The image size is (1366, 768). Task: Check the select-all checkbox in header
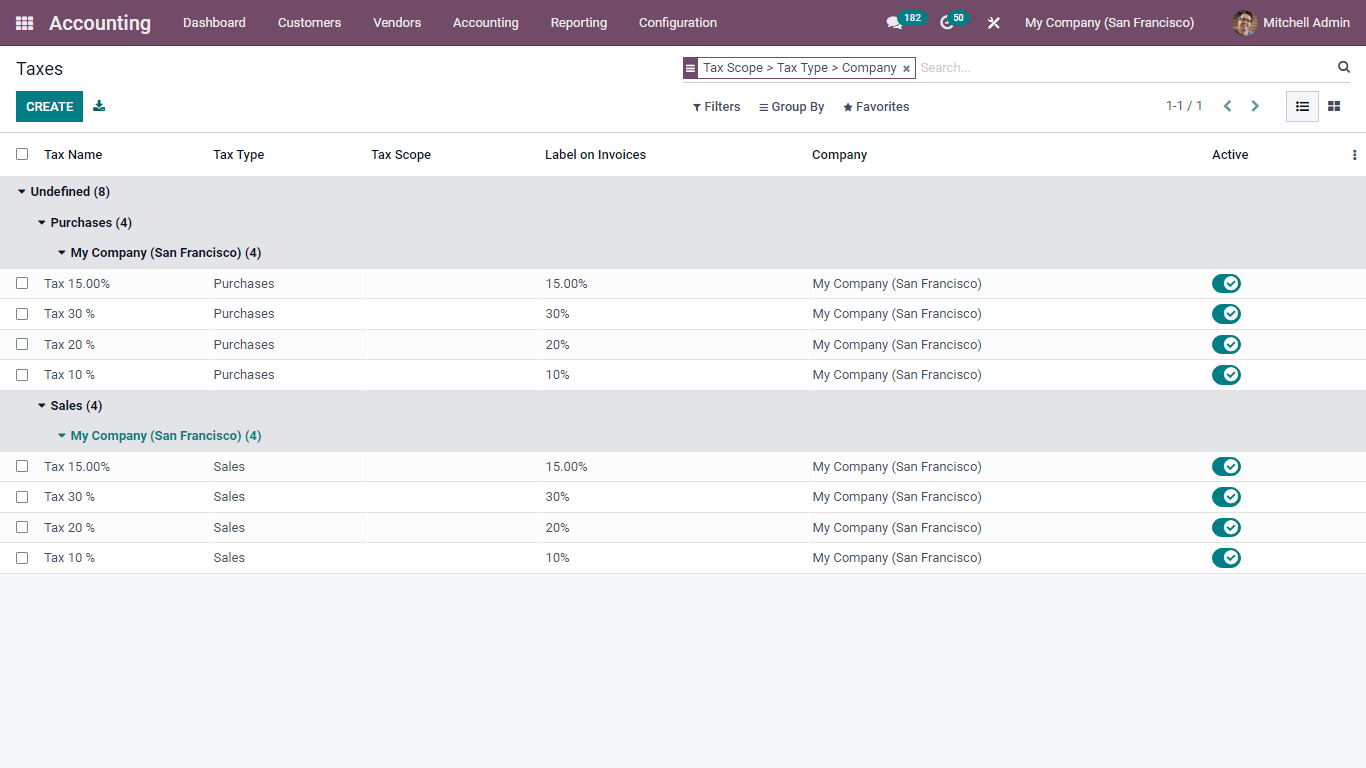[22, 154]
